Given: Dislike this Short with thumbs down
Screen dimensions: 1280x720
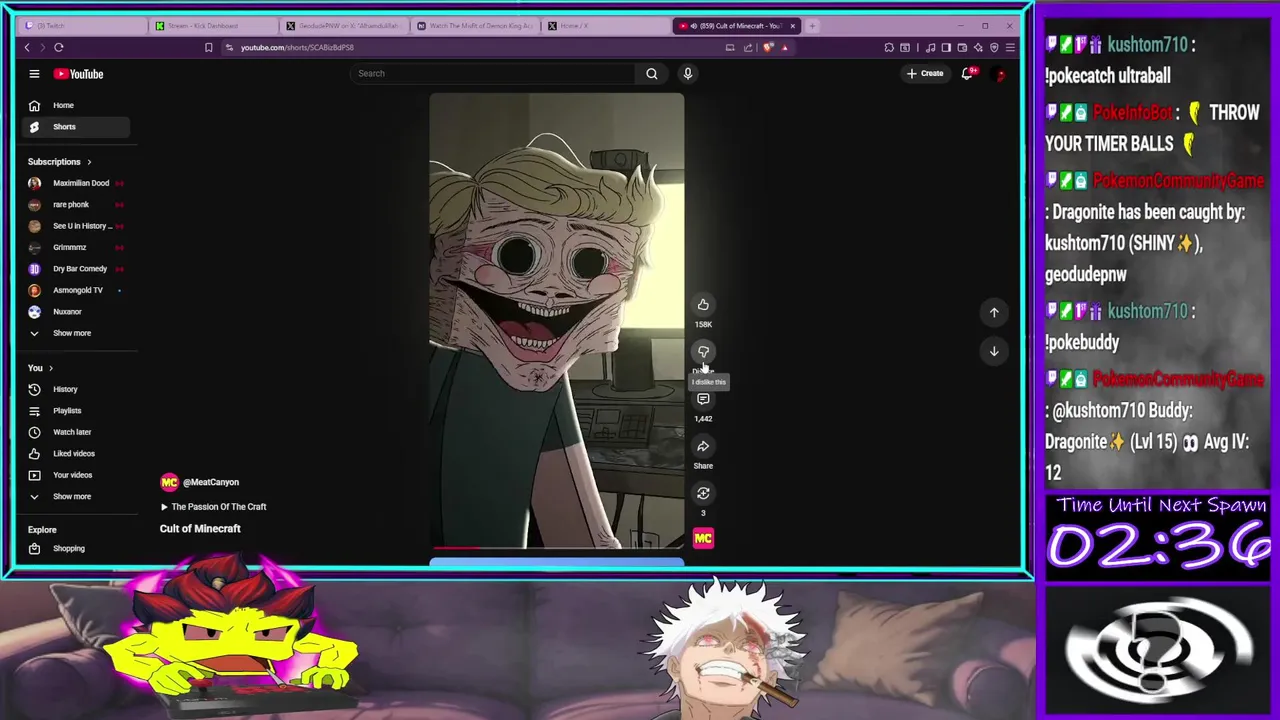Looking at the screenshot, I should coord(703,352).
